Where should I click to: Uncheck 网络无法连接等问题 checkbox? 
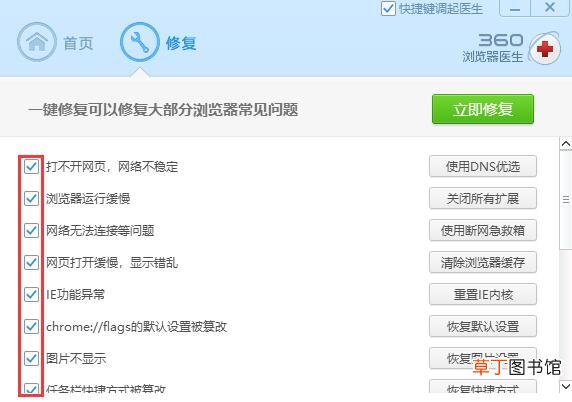point(31,231)
